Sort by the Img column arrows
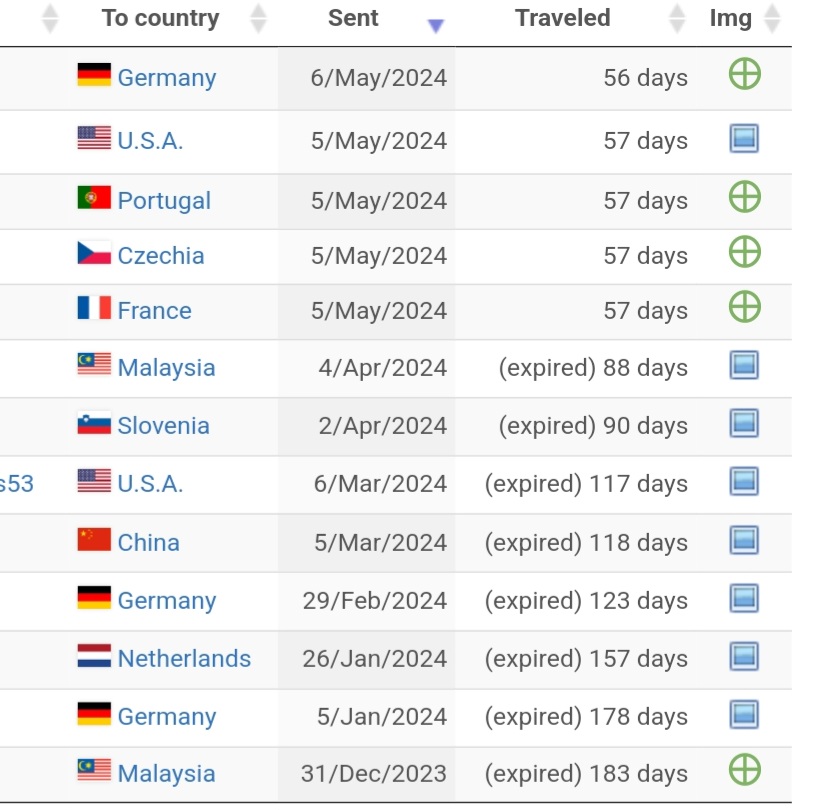 772,19
